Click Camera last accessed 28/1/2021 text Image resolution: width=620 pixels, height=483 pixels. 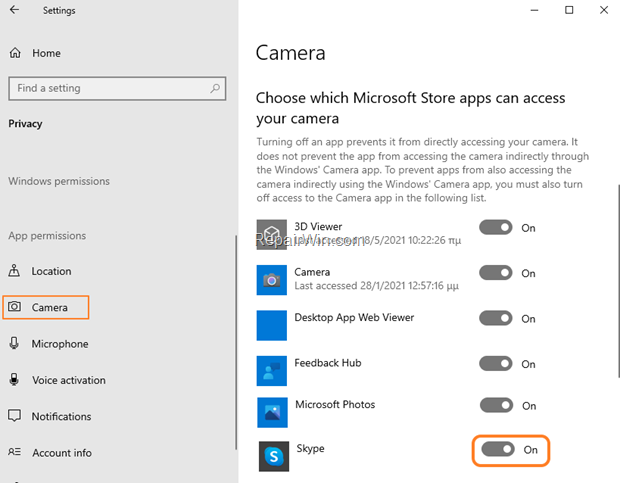coord(376,286)
